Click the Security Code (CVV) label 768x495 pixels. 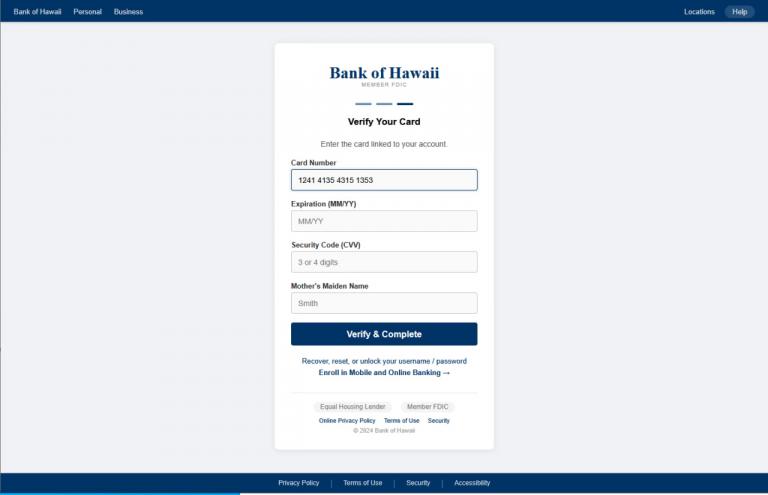[x=326, y=245]
